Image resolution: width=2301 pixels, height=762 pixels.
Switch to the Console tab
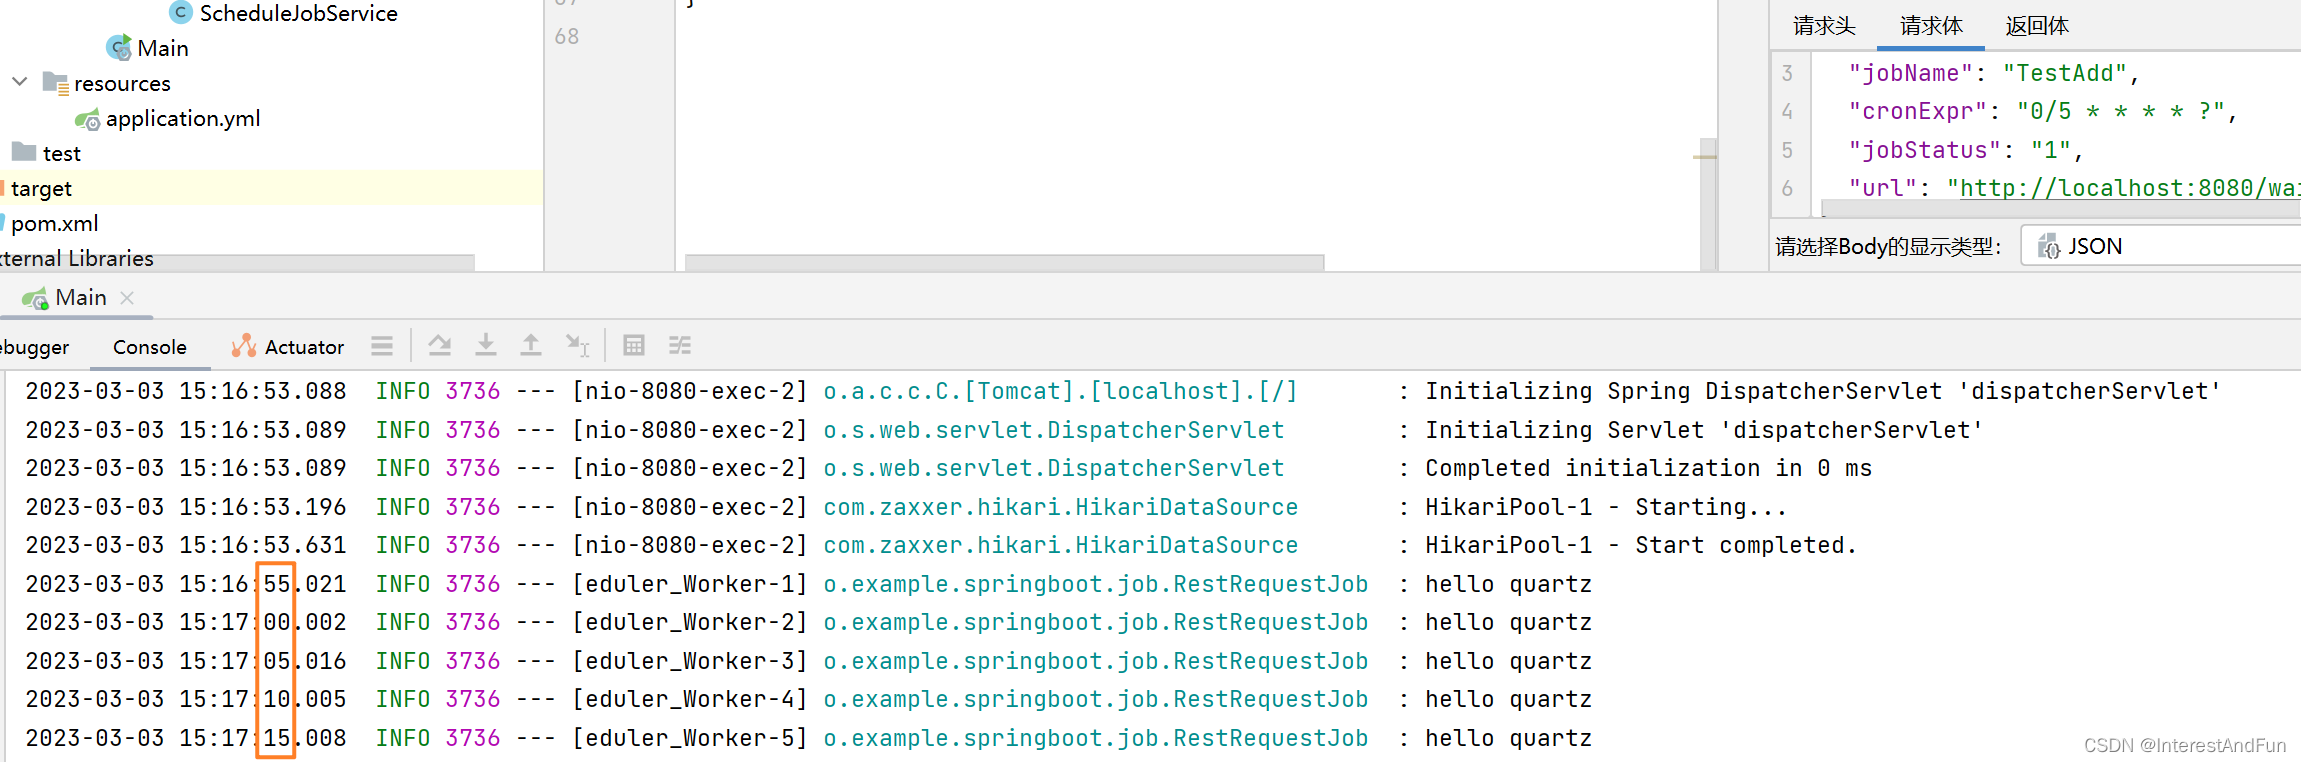coord(150,347)
